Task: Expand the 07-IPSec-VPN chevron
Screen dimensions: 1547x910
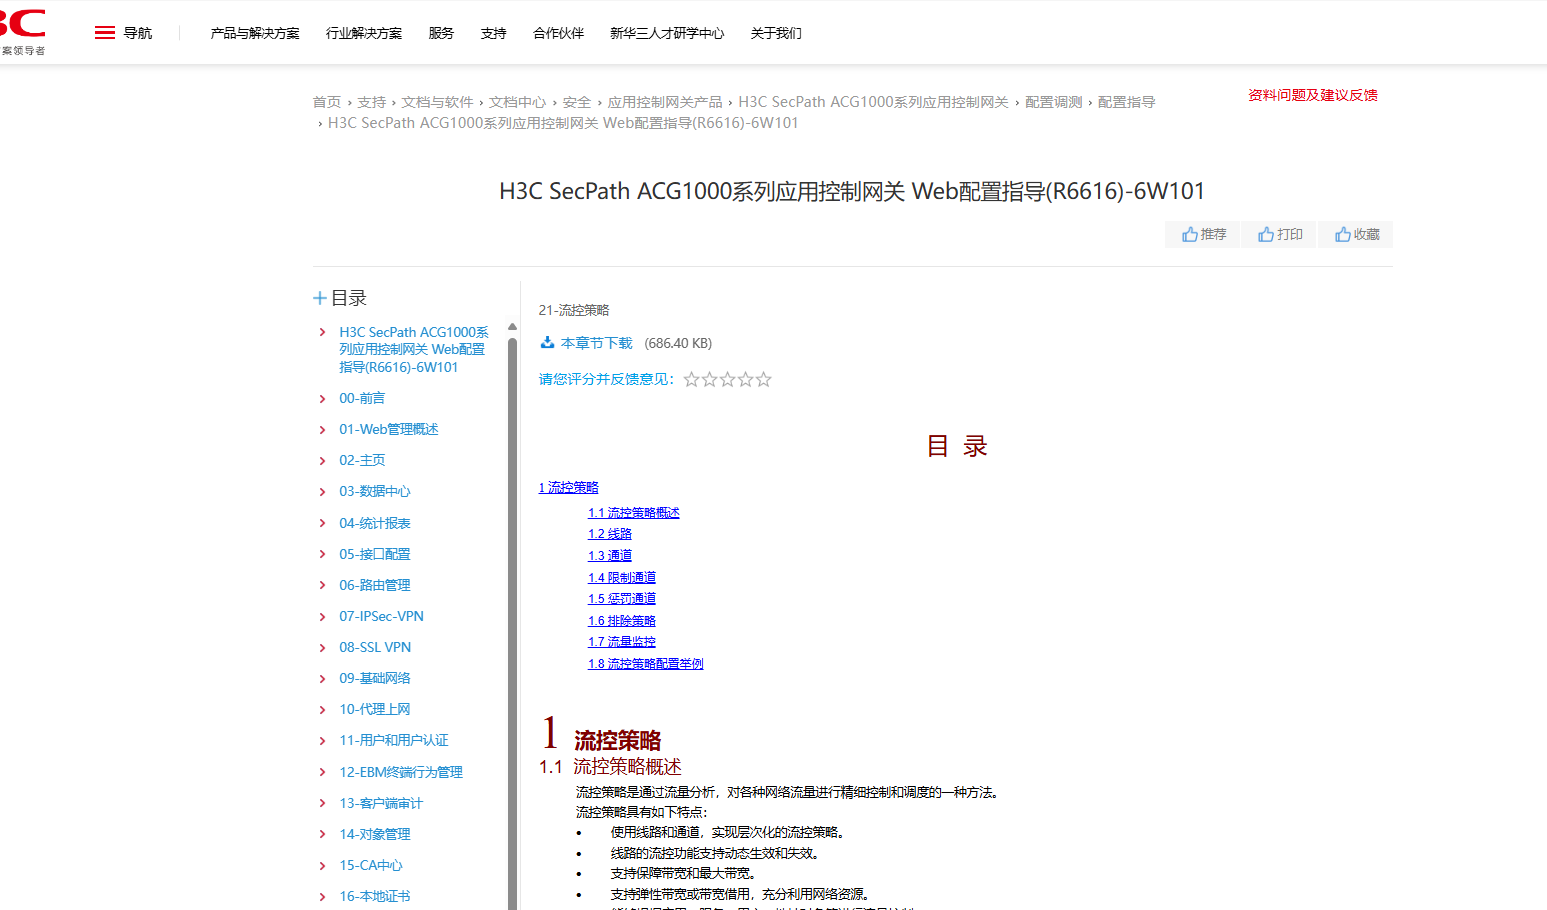Action: point(322,617)
